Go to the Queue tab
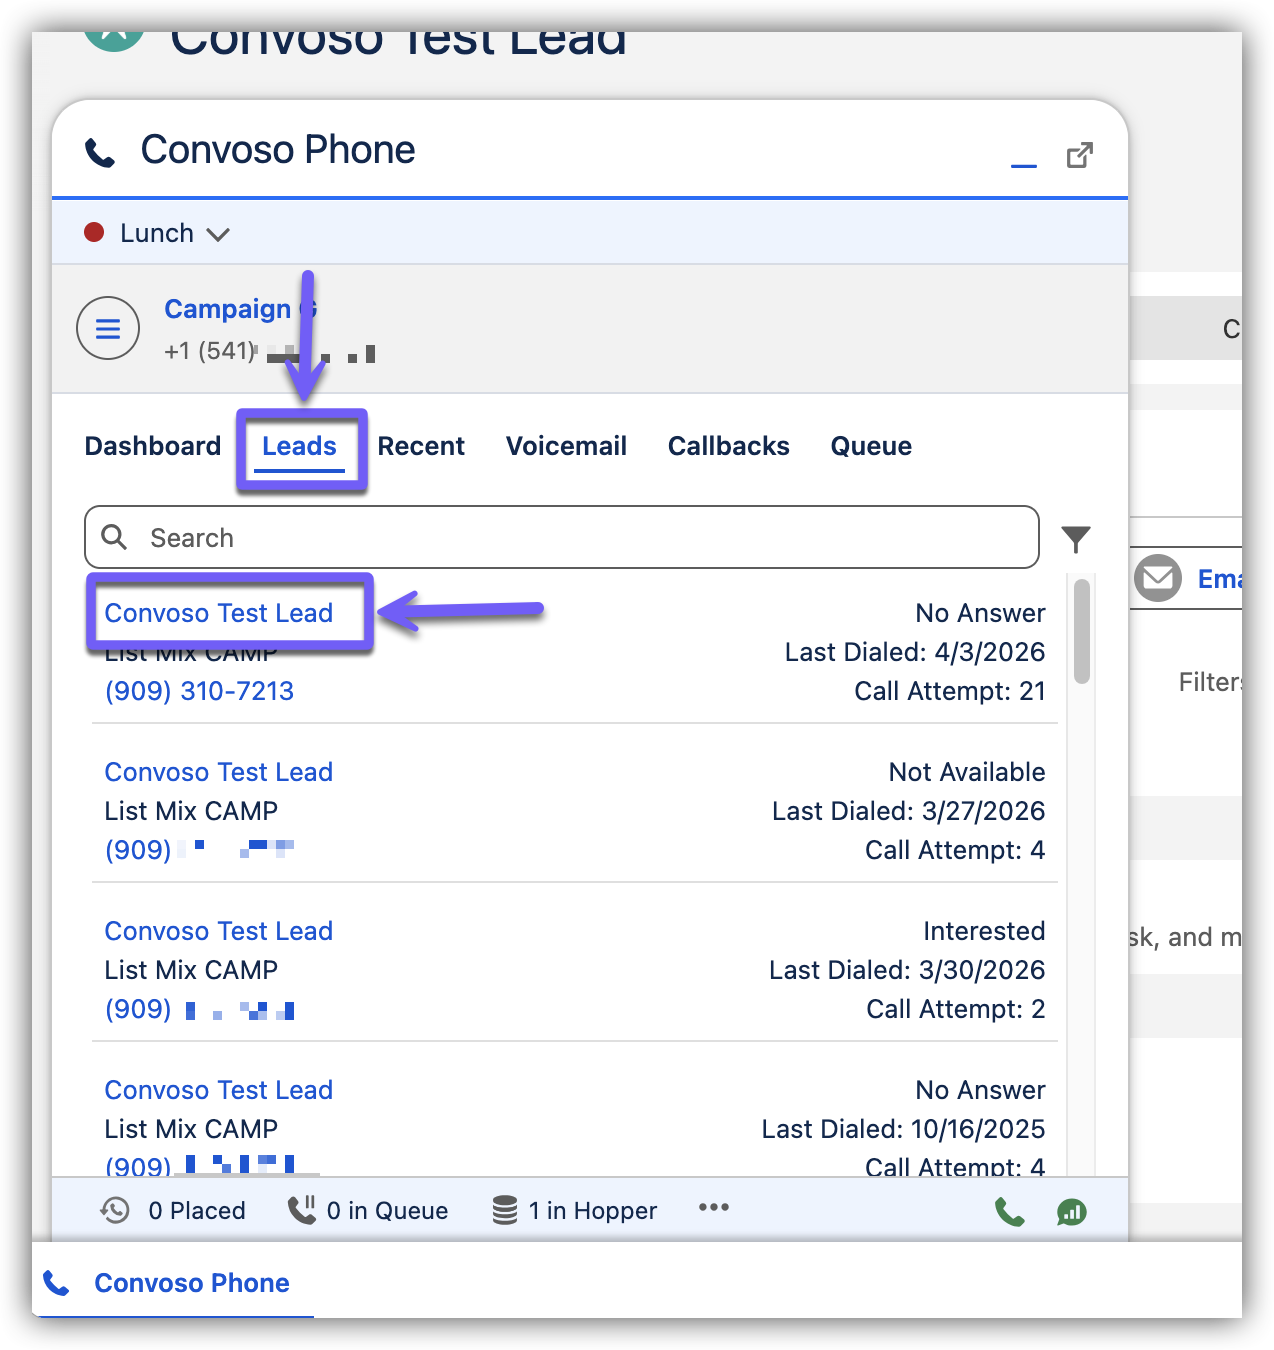The height and width of the screenshot is (1350, 1274). click(x=871, y=446)
